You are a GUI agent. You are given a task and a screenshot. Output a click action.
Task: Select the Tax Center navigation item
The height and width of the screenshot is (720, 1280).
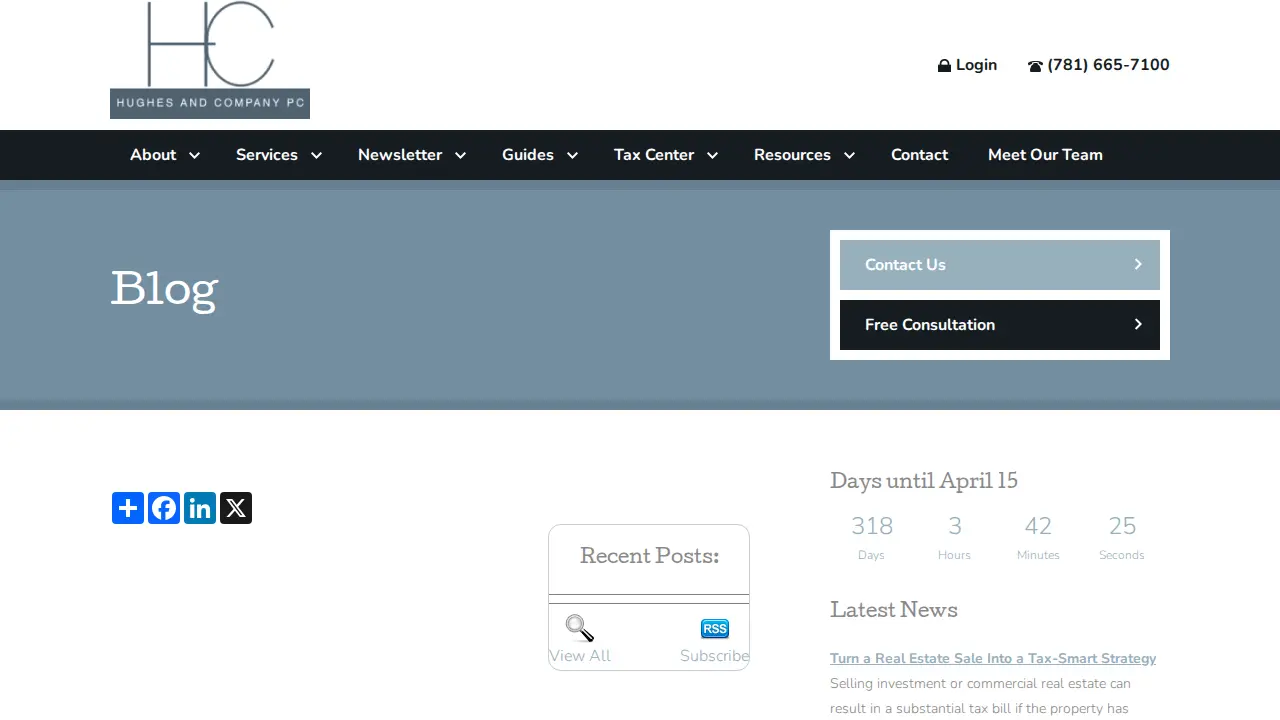(x=654, y=155)
